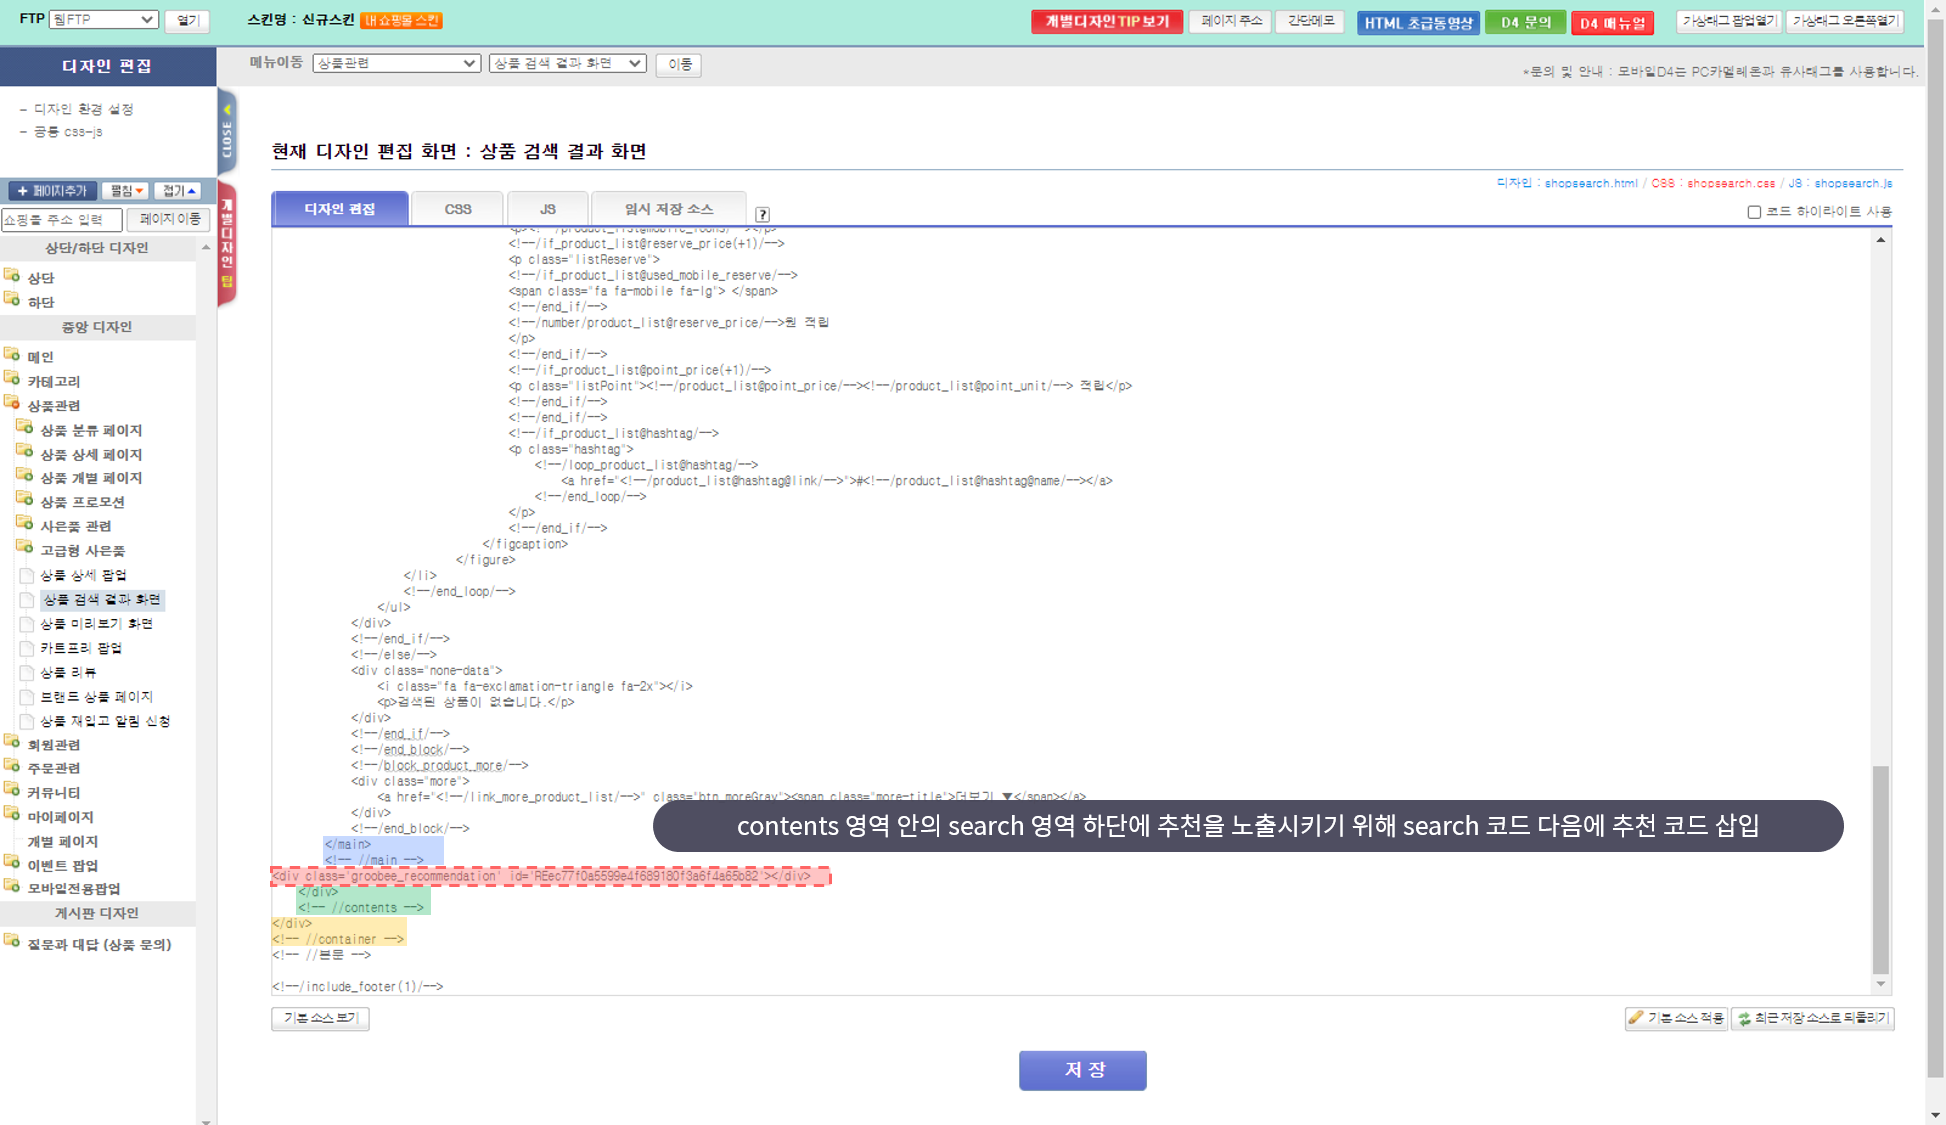1946x1125 pixels.
Task: Enable the 코드 하이라이트 사용 checkbox
Action: (1754, 212)
